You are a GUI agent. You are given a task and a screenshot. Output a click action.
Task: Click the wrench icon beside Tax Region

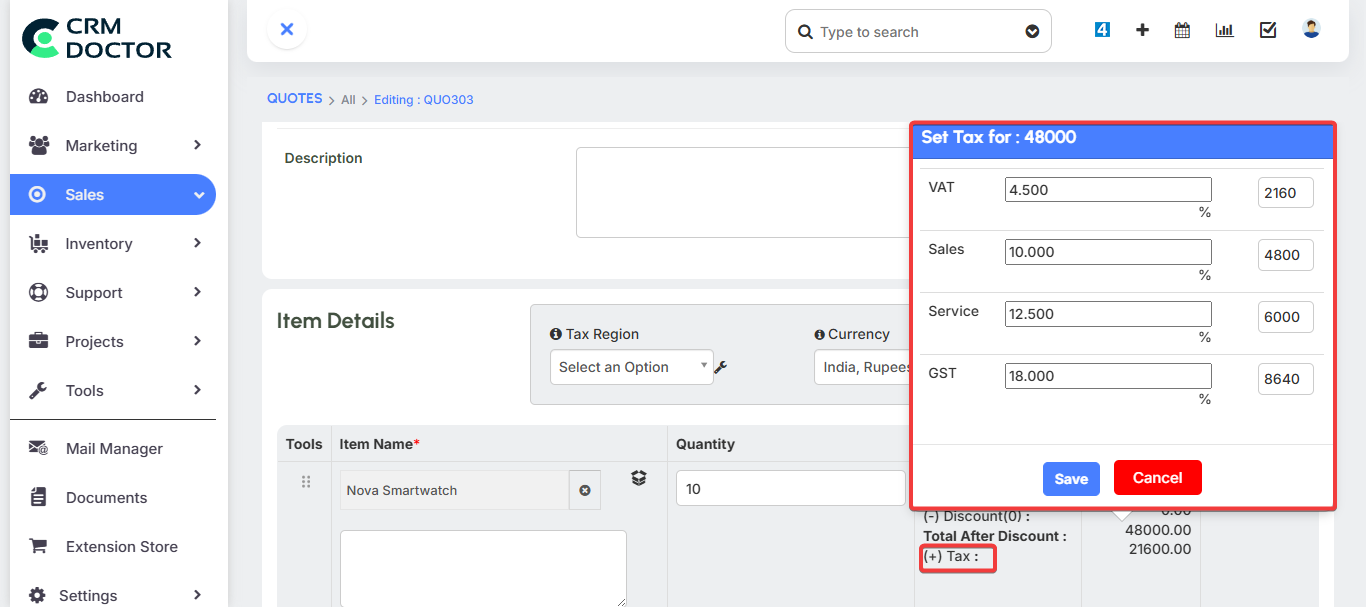coord(720,367)
